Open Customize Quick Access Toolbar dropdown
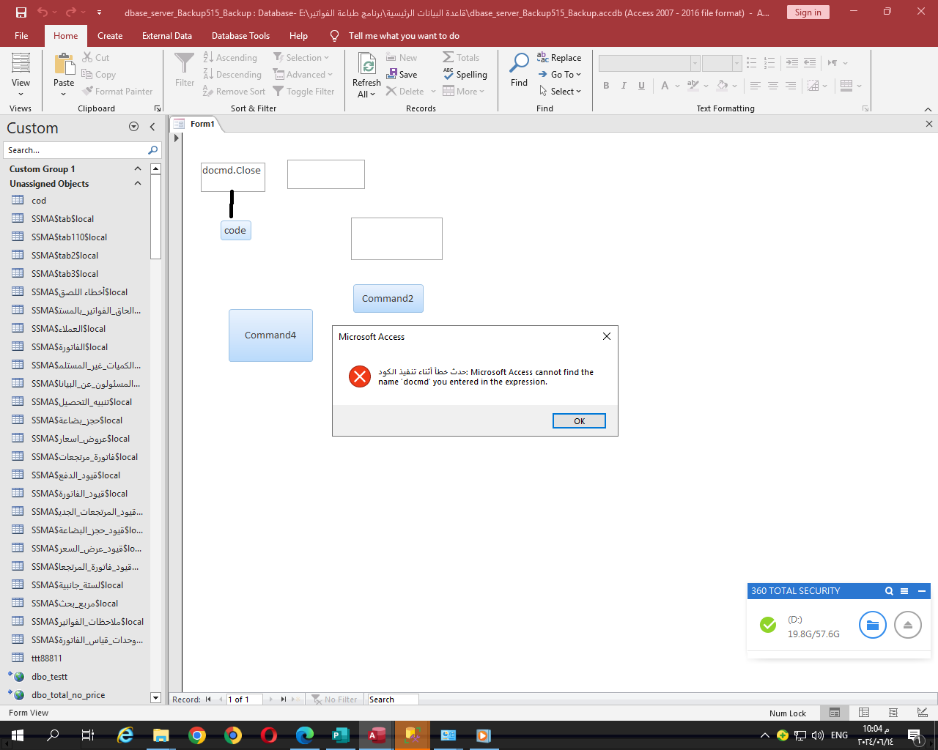The width and height of the screenshot is (938, 750). click(x=99, y=13)
